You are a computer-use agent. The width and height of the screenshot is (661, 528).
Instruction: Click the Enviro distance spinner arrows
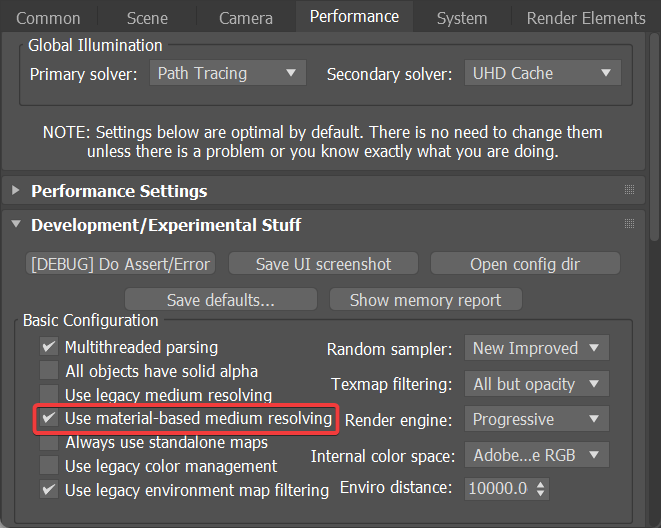pos(541,489)
